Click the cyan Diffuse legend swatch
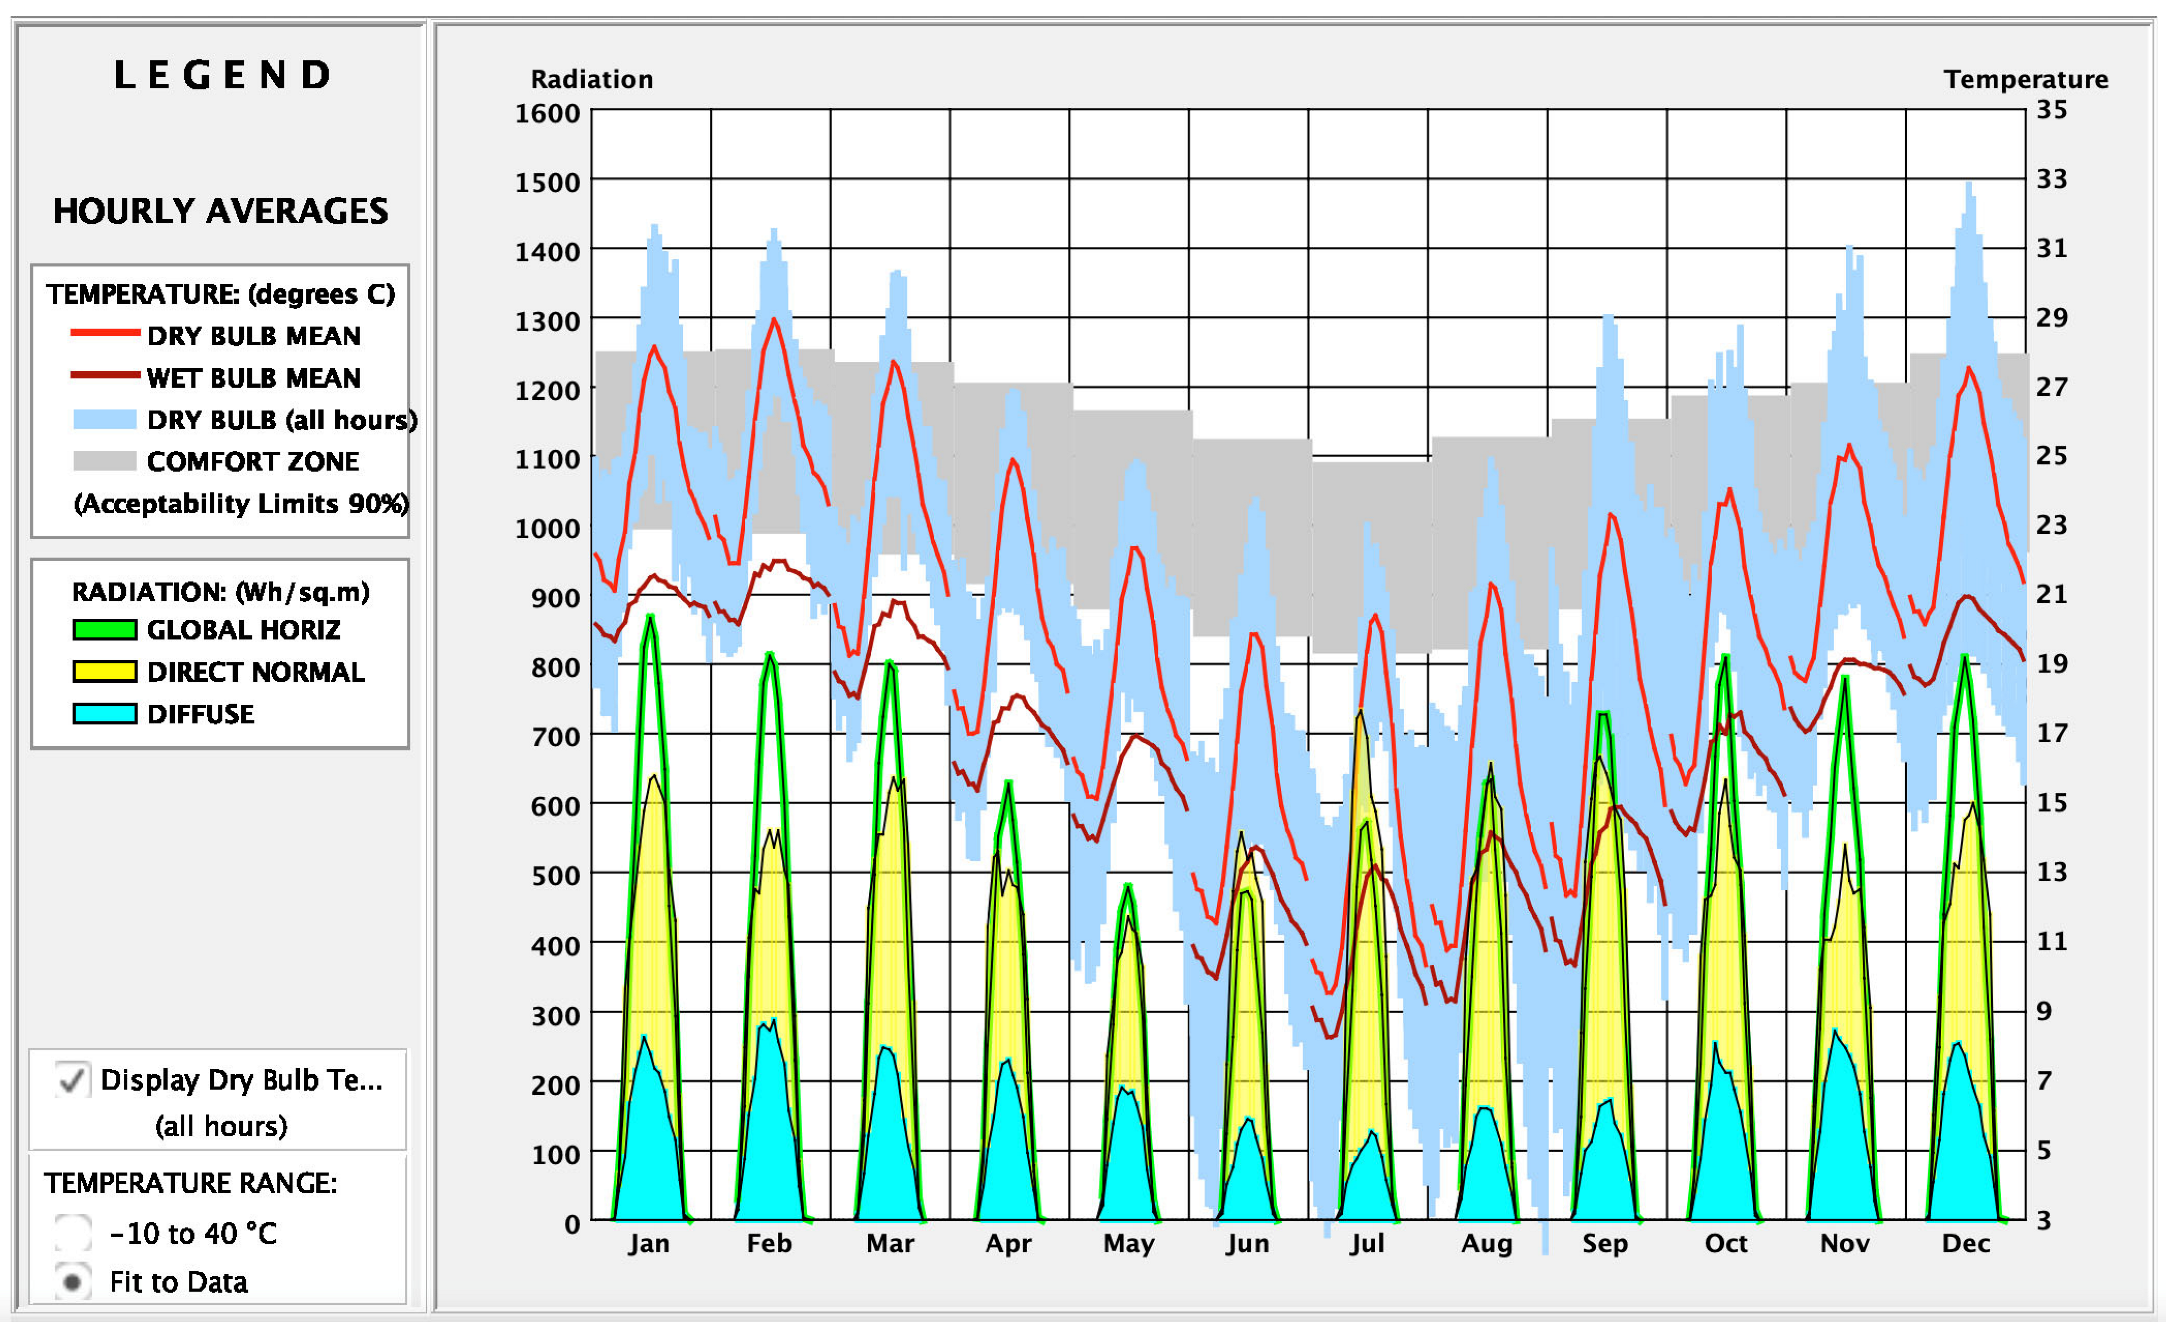 105,714
